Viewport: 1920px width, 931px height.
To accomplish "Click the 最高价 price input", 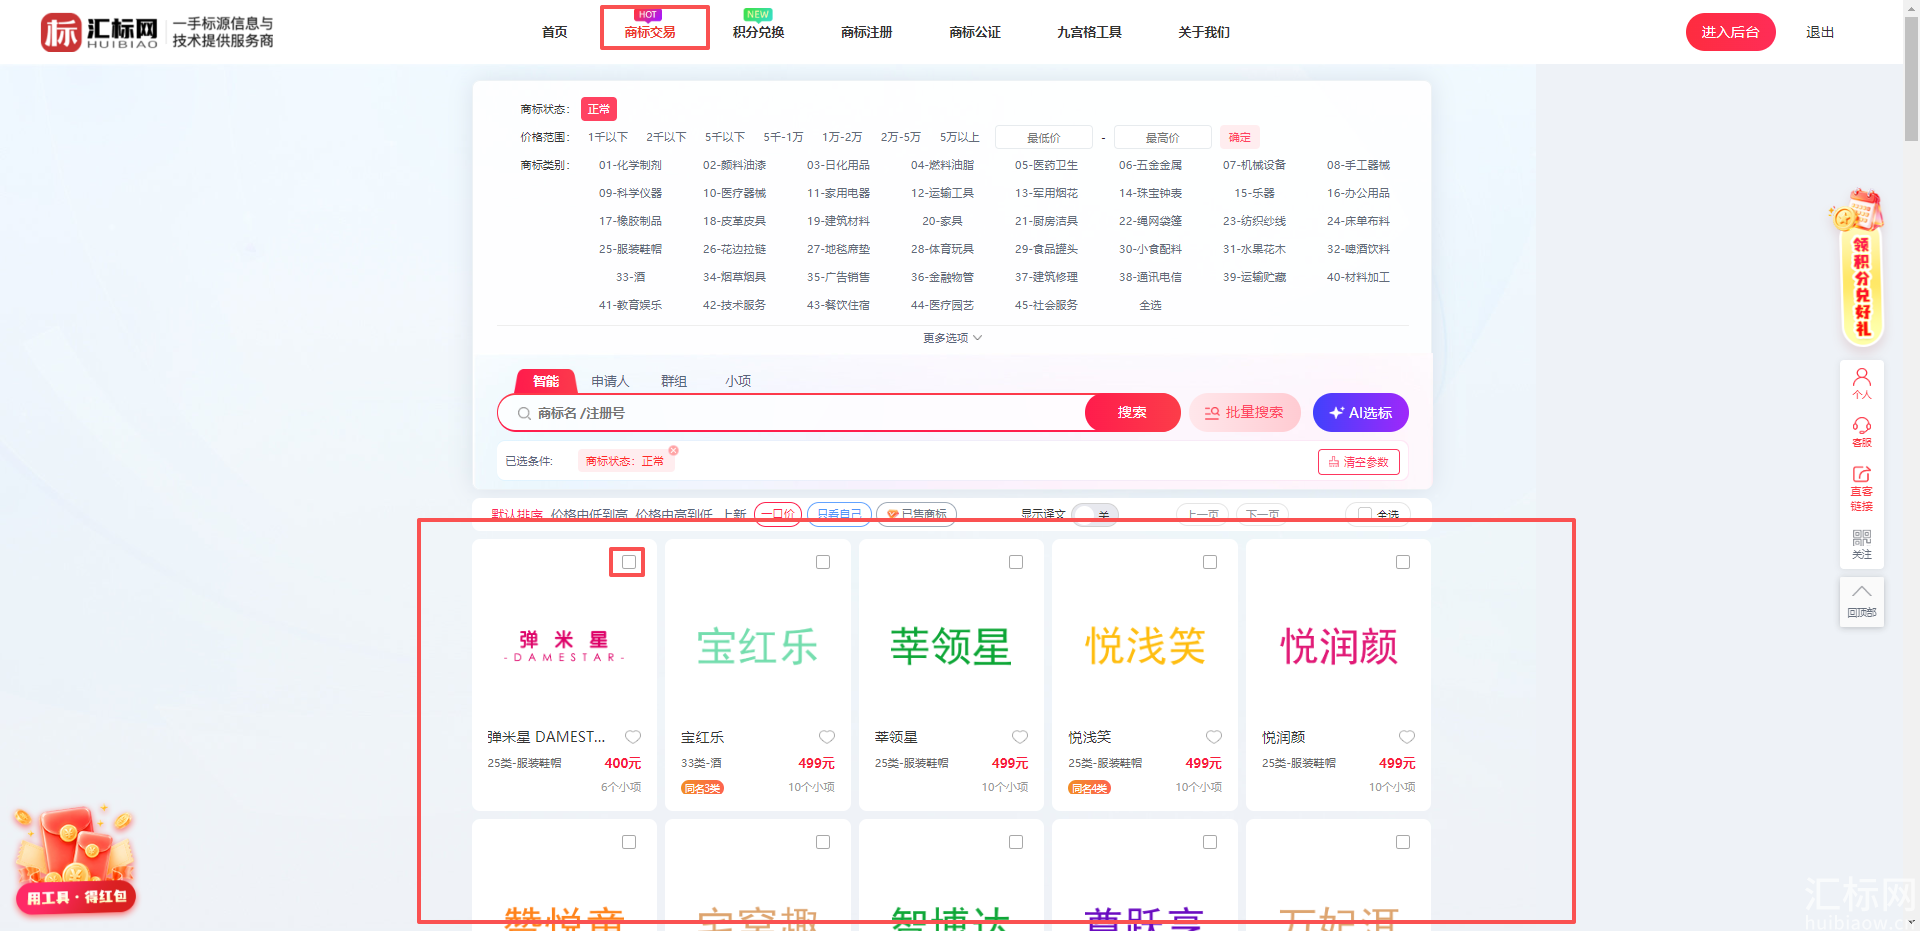I will (x=1162, y=137).
